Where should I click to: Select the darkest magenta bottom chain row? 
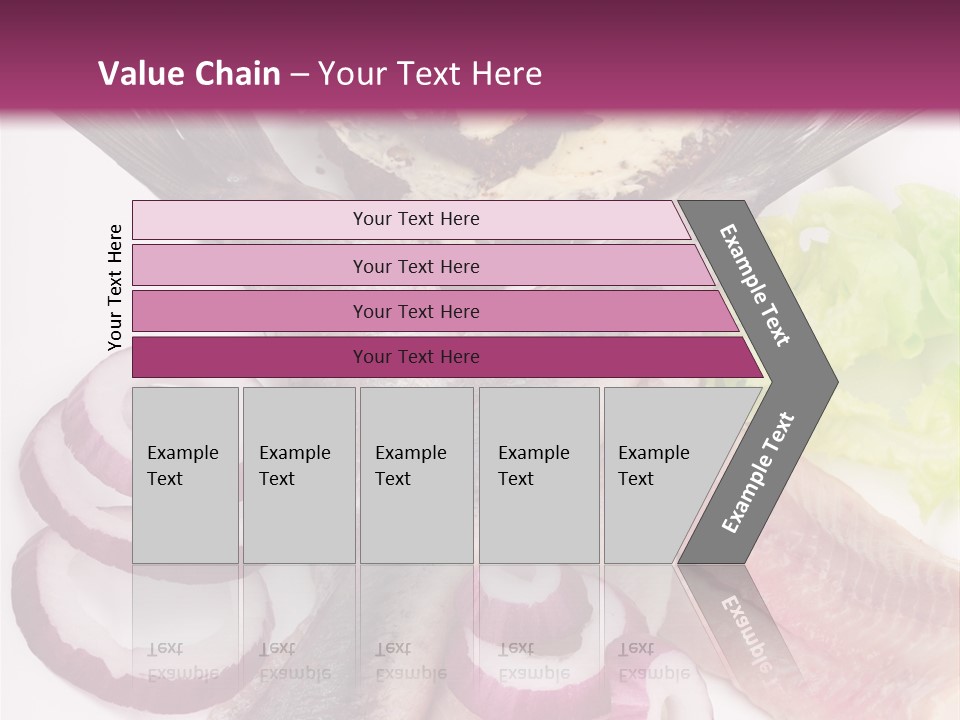pos(416,357)
